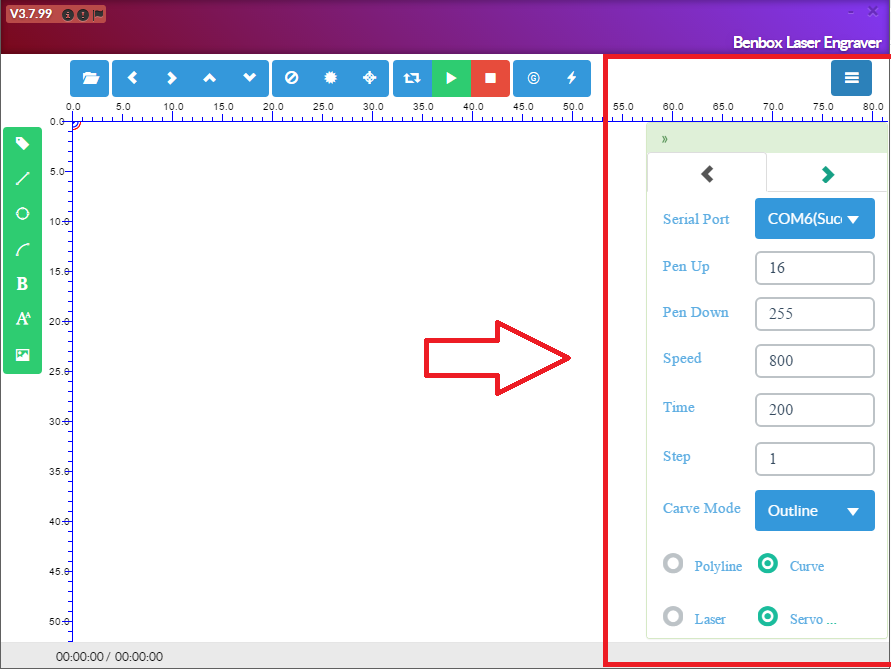The width and height of the screenshot is (891, 669).
Task: Click the Pen Up value field
Action: (x=814, y=268)
